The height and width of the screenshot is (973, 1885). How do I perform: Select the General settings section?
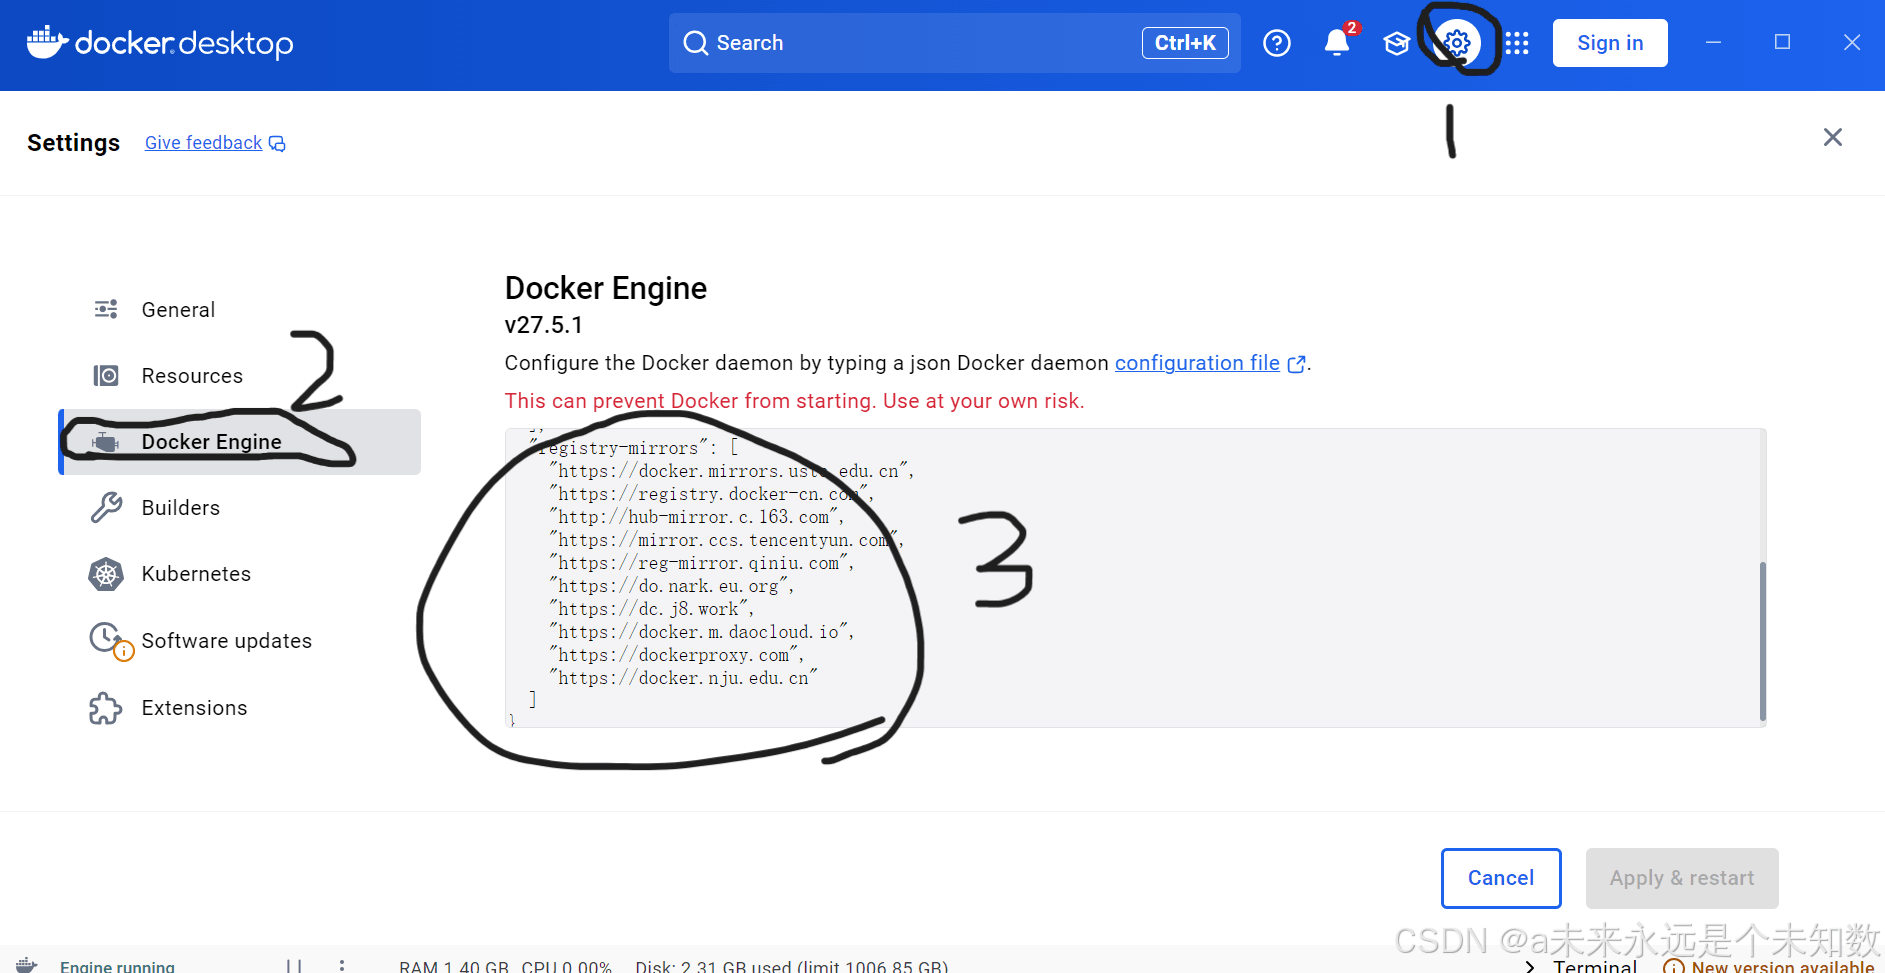[178, 310]
